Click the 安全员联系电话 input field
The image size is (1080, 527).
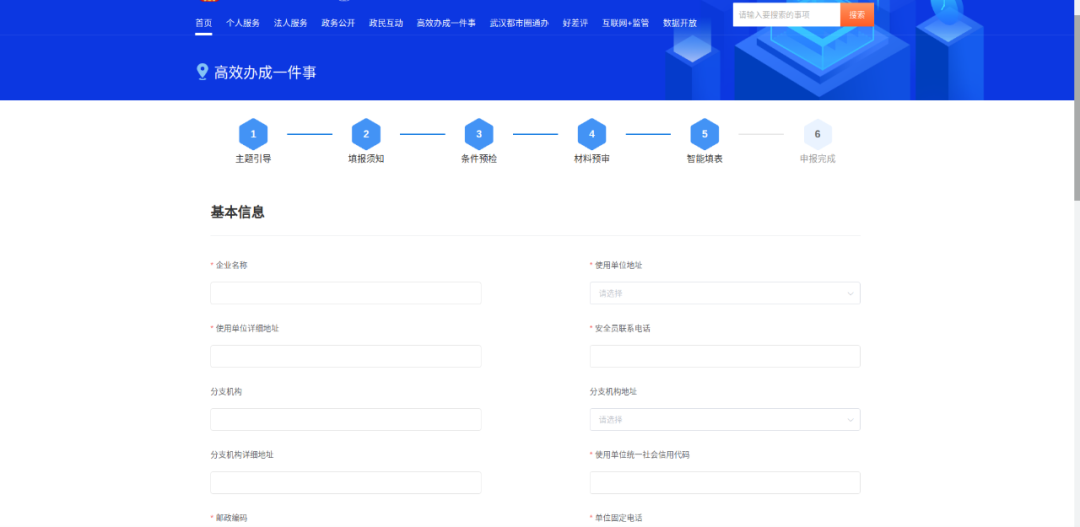tap(725, 356)
